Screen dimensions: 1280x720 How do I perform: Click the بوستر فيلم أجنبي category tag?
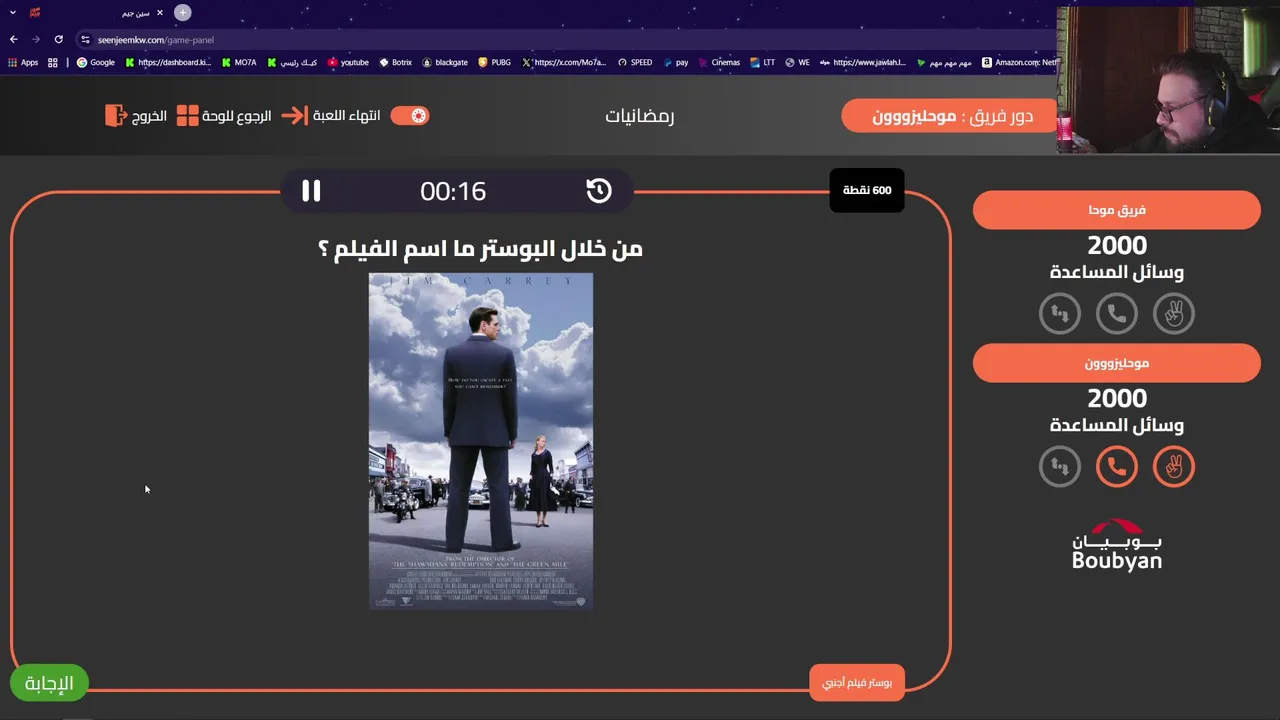(857, 683)
